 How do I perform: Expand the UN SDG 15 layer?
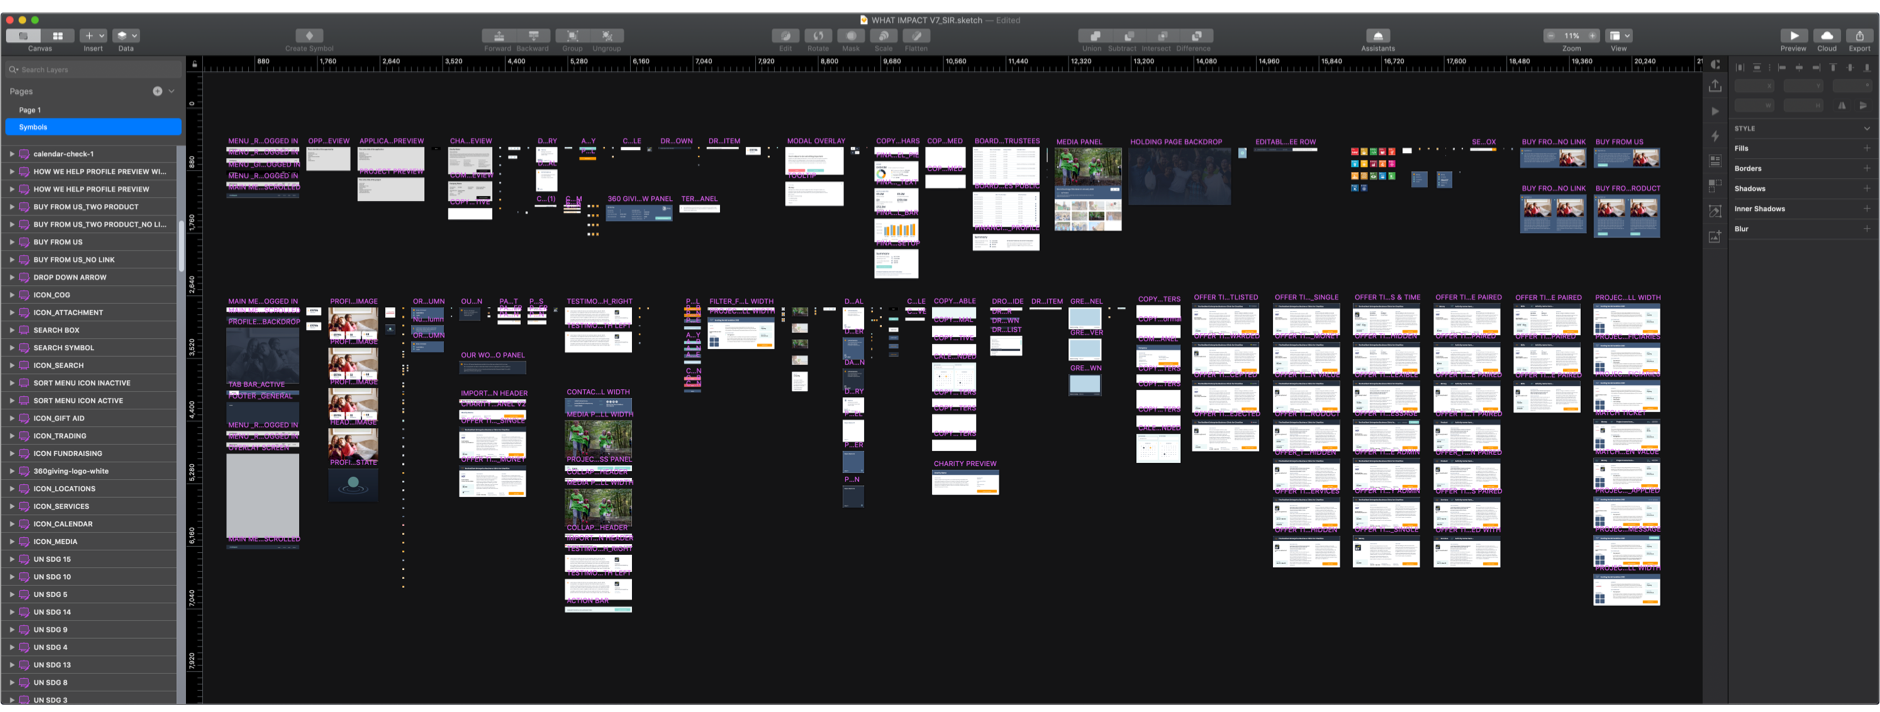click(x=12, y=559)
